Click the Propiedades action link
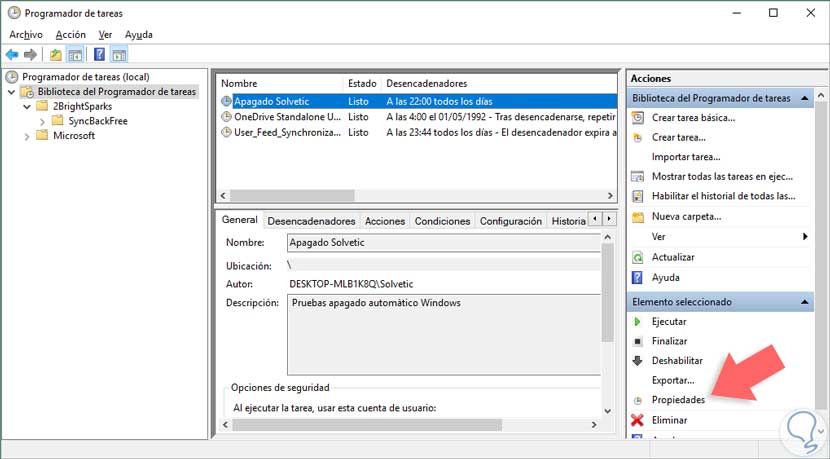The image size is (830, 459). [x=679, y=400]
